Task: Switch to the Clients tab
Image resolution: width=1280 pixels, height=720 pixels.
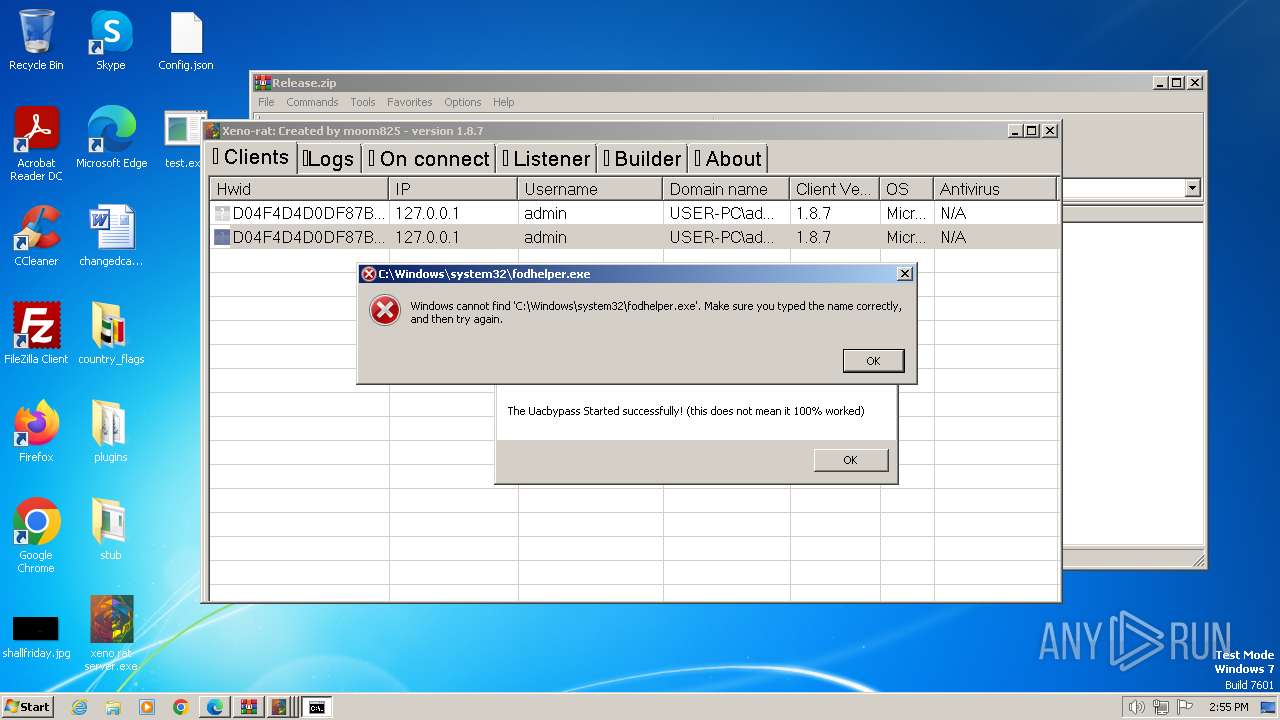Action: click(x=250, y=157)
